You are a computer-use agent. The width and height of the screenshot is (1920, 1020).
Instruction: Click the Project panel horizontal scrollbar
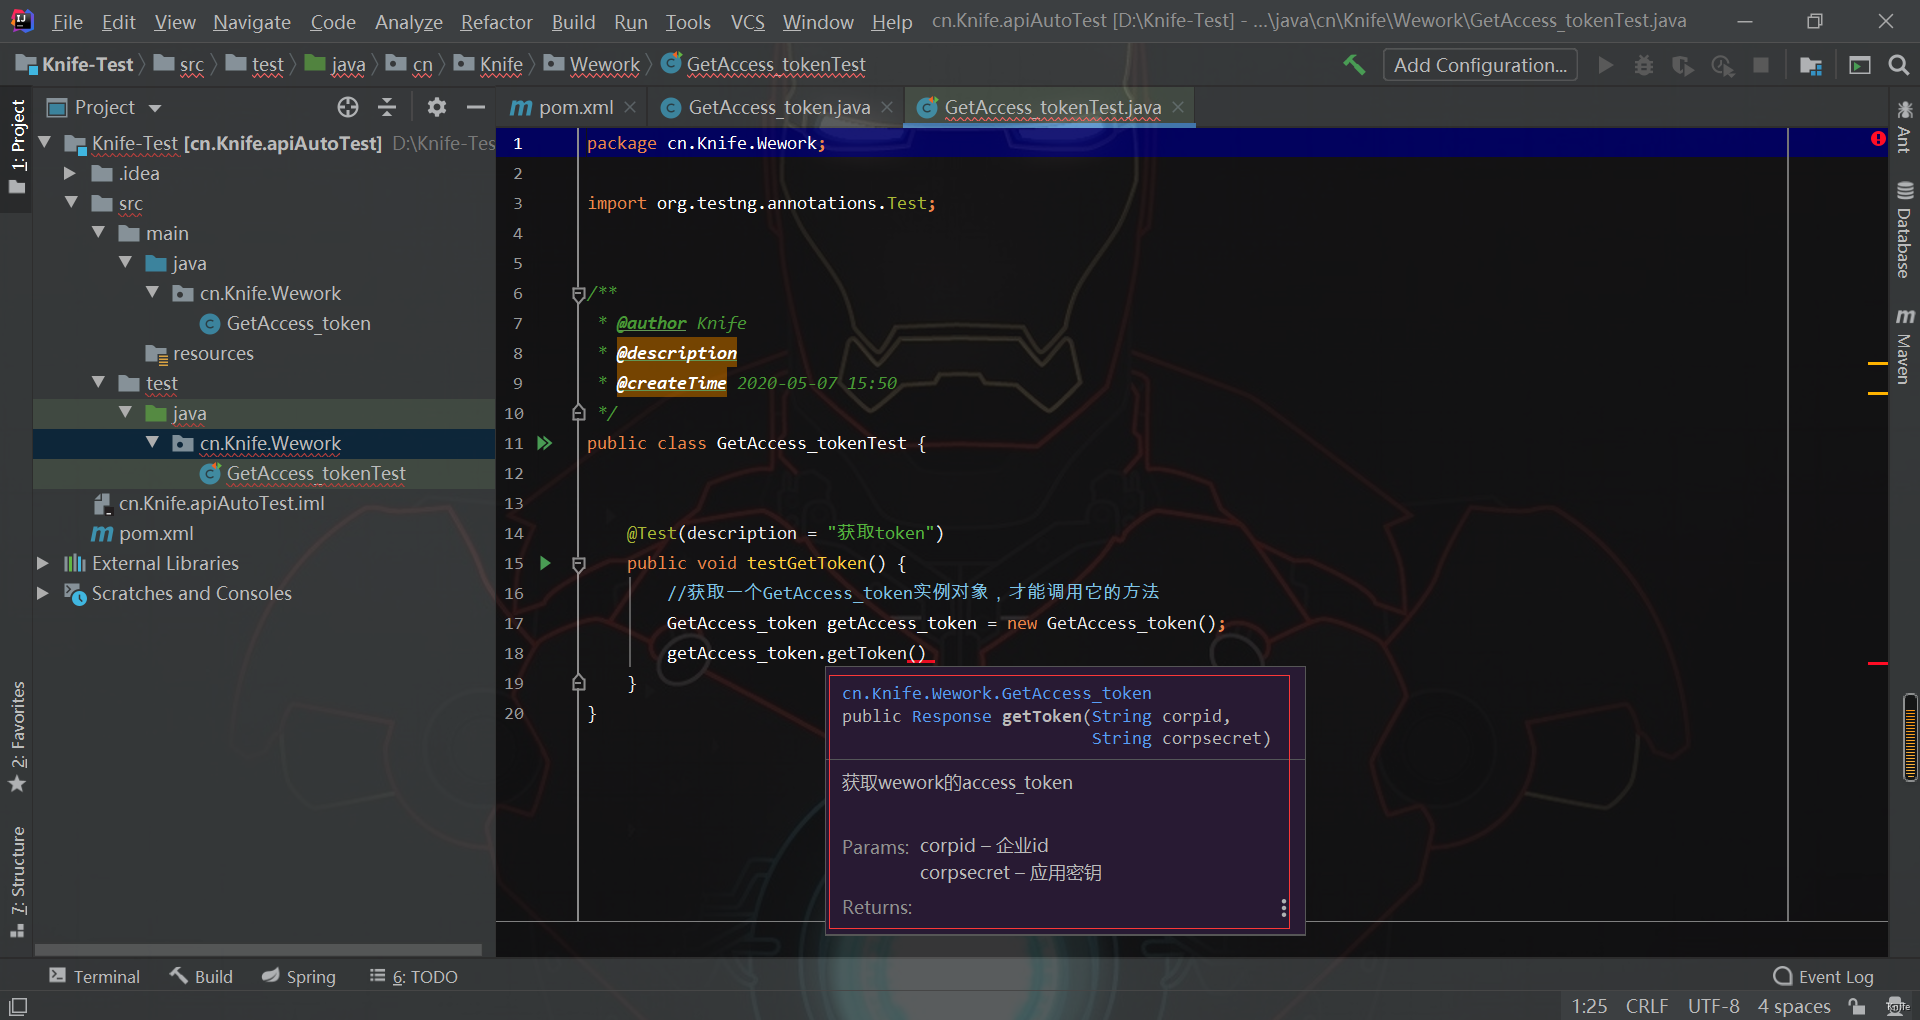point(258,949)
